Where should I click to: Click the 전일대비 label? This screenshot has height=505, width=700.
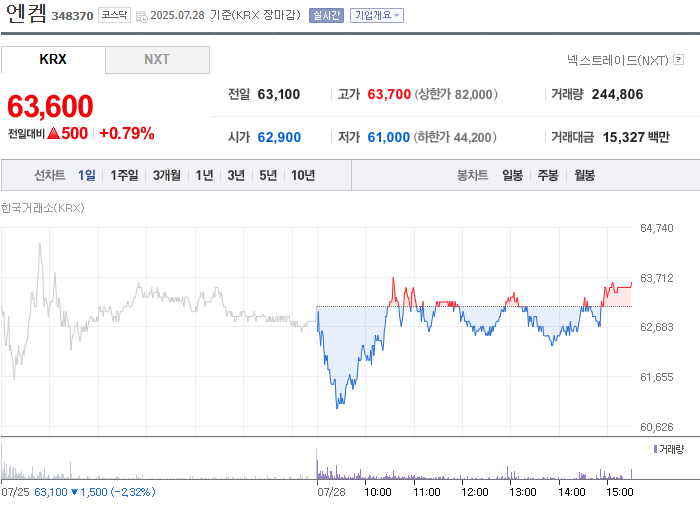(x=26, y=134)
